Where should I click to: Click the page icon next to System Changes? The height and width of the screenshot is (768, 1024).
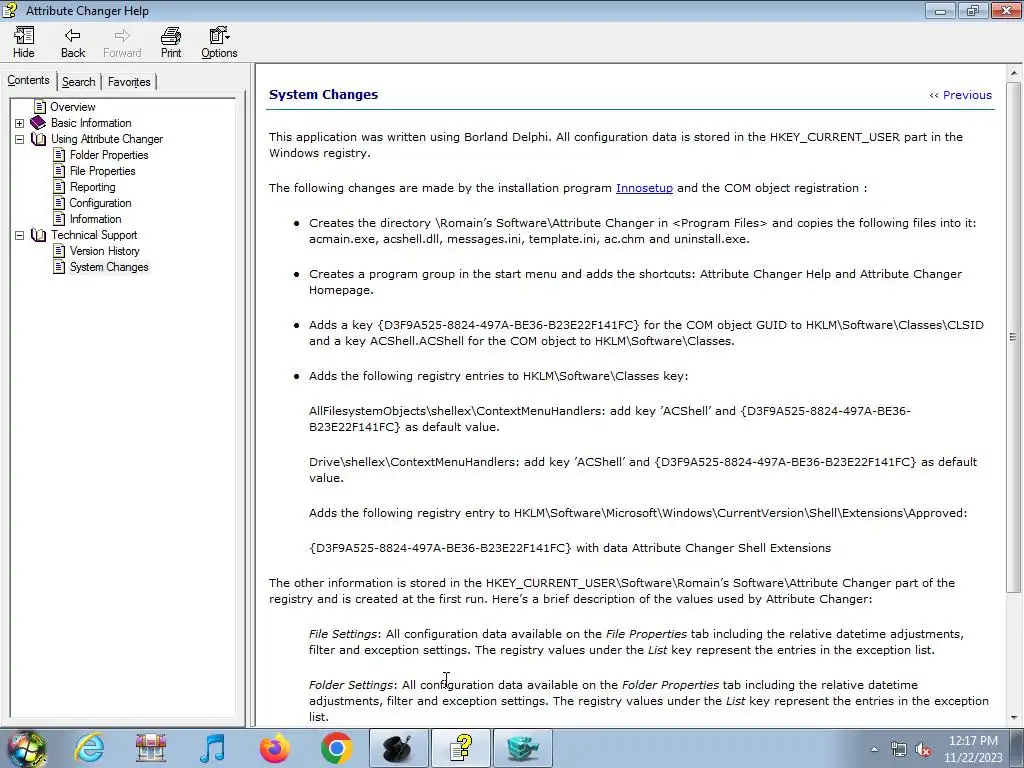tap(59, 267)
